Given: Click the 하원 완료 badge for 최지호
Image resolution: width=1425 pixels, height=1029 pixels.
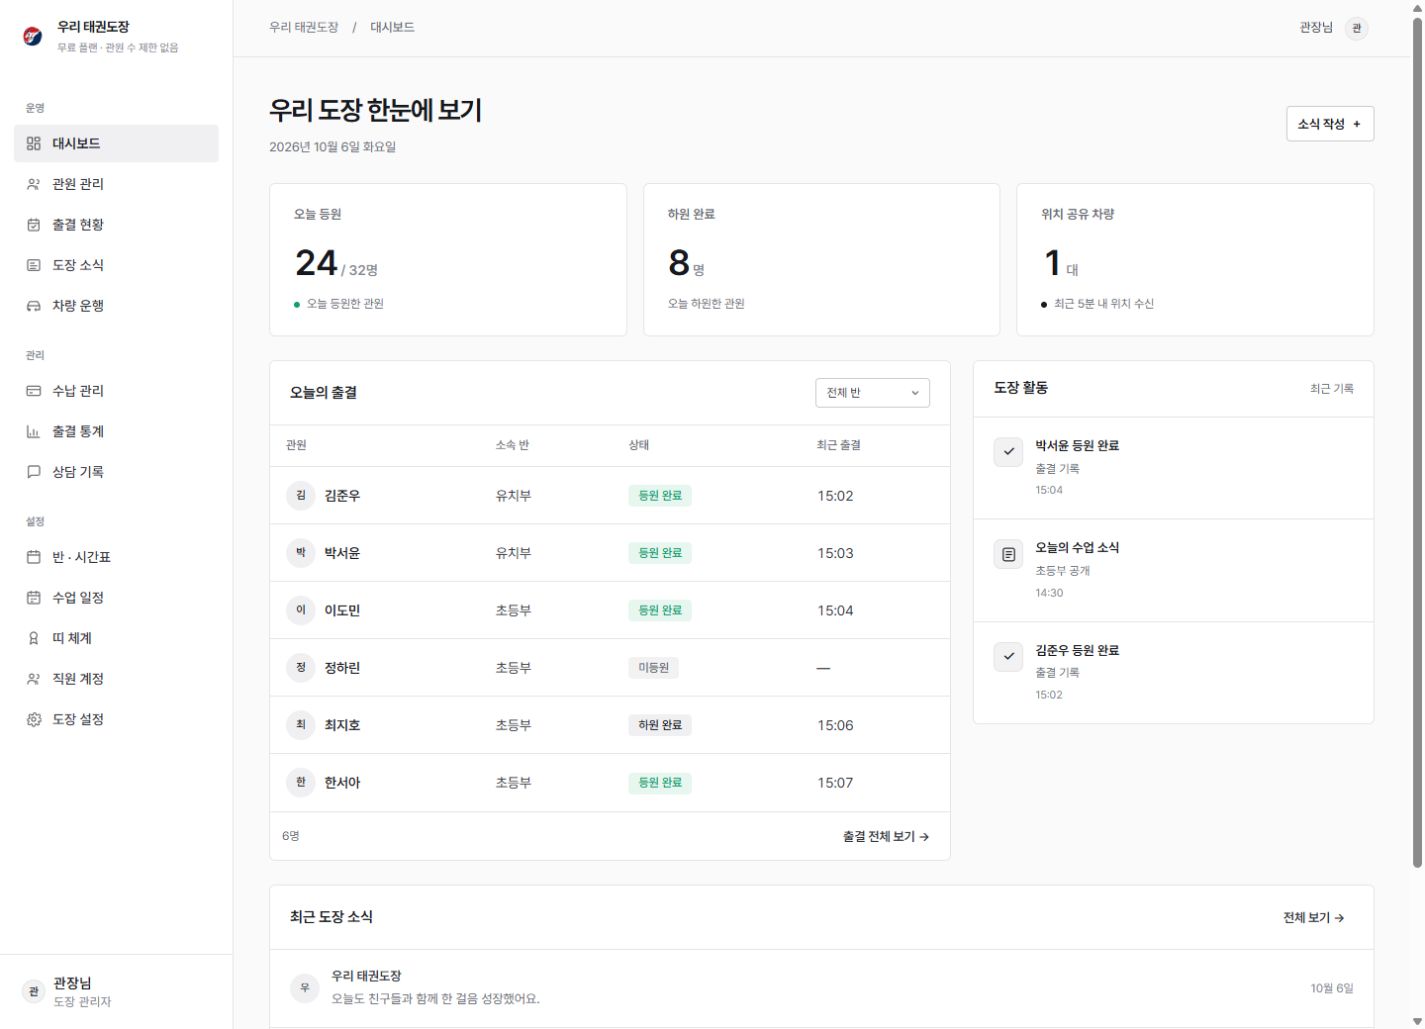Looking at the screenshot, I should click(x=660, y=726).
